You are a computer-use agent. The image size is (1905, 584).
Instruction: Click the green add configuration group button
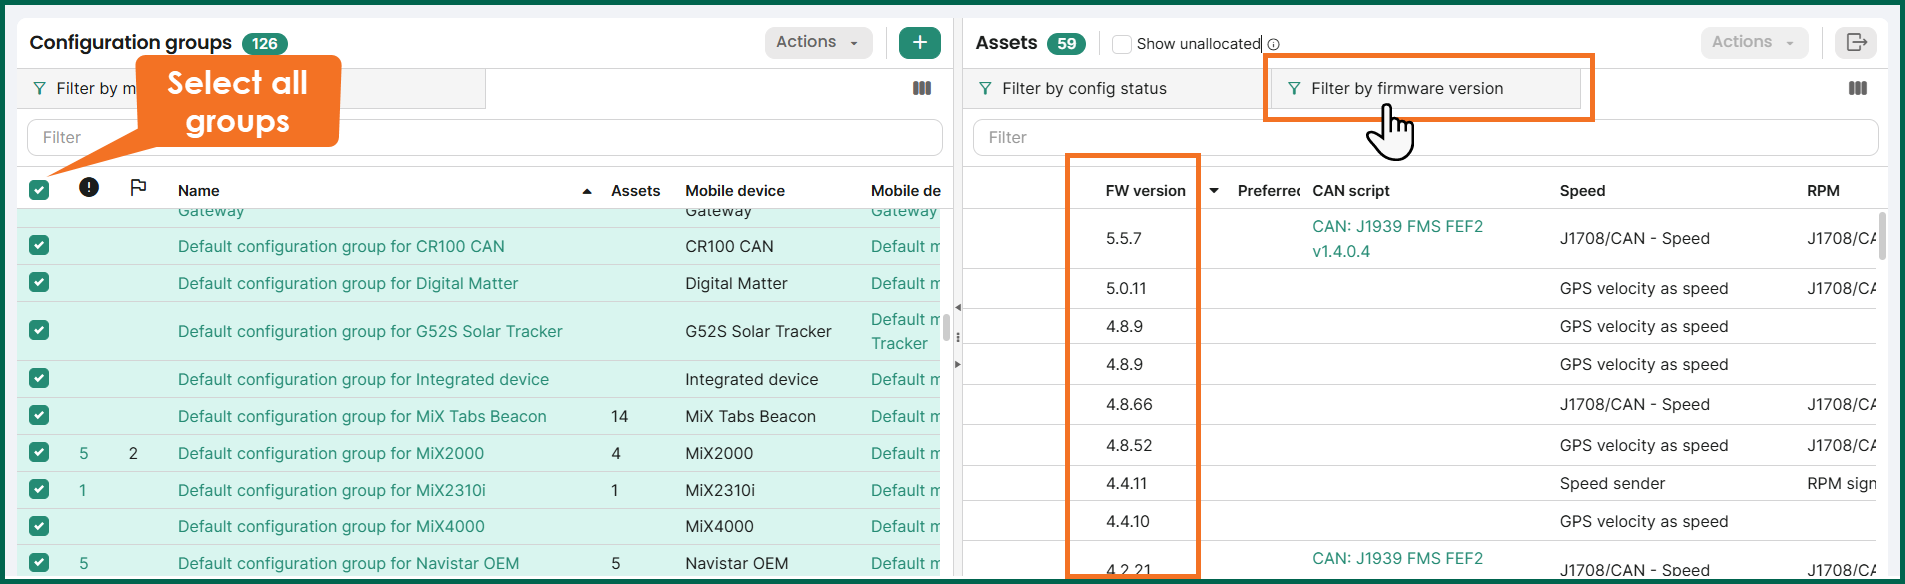pyautogui.click(x=919, y=42)
